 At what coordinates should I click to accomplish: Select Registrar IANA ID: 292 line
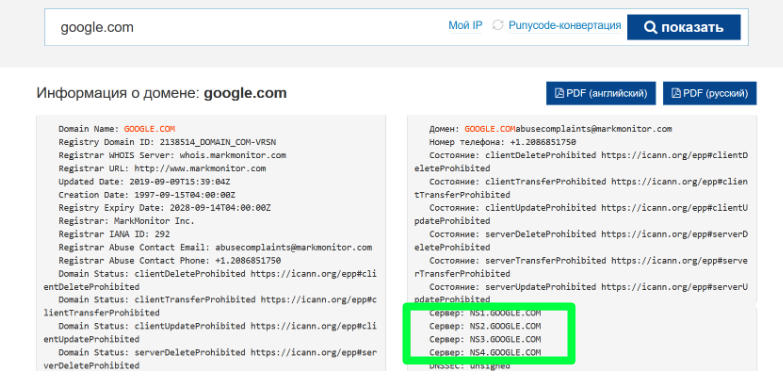pyautogui.click(x=114, y=234)
